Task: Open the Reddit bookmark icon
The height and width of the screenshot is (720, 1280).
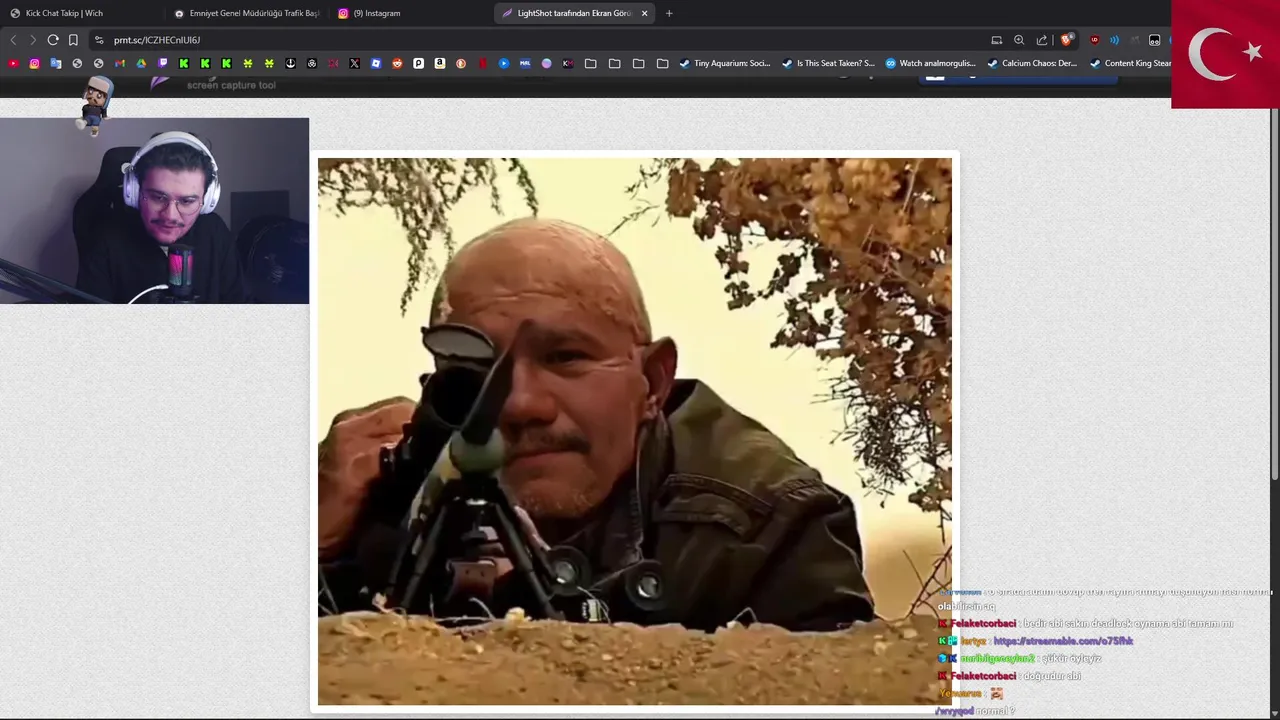Action: coord(397,63)
